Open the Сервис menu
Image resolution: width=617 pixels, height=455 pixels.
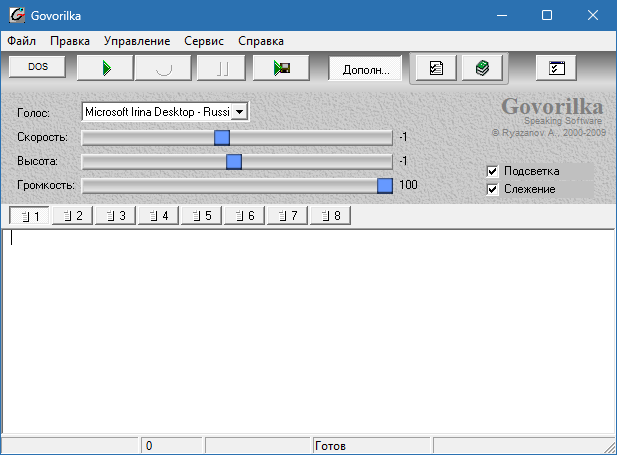[204, 41]
